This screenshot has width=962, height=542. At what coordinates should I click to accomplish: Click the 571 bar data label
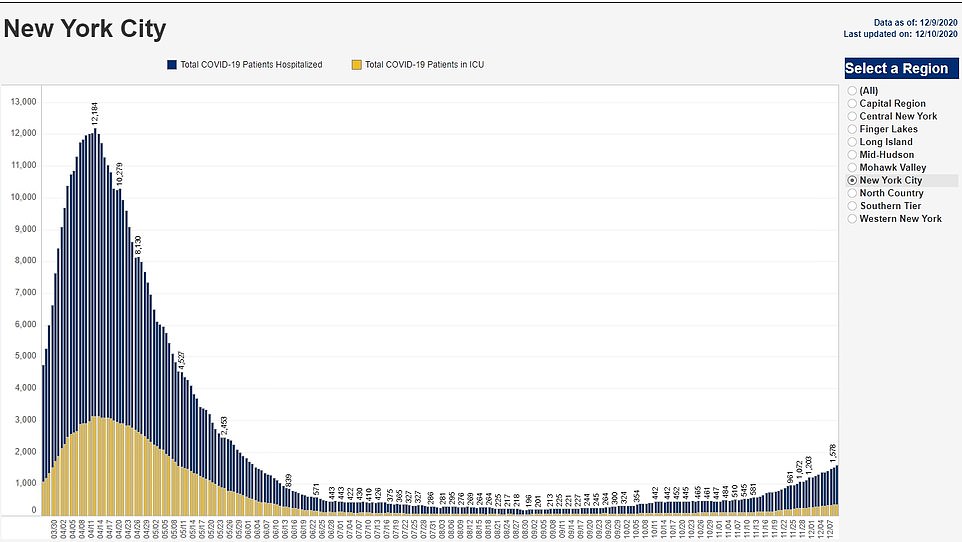coord(316,490)
